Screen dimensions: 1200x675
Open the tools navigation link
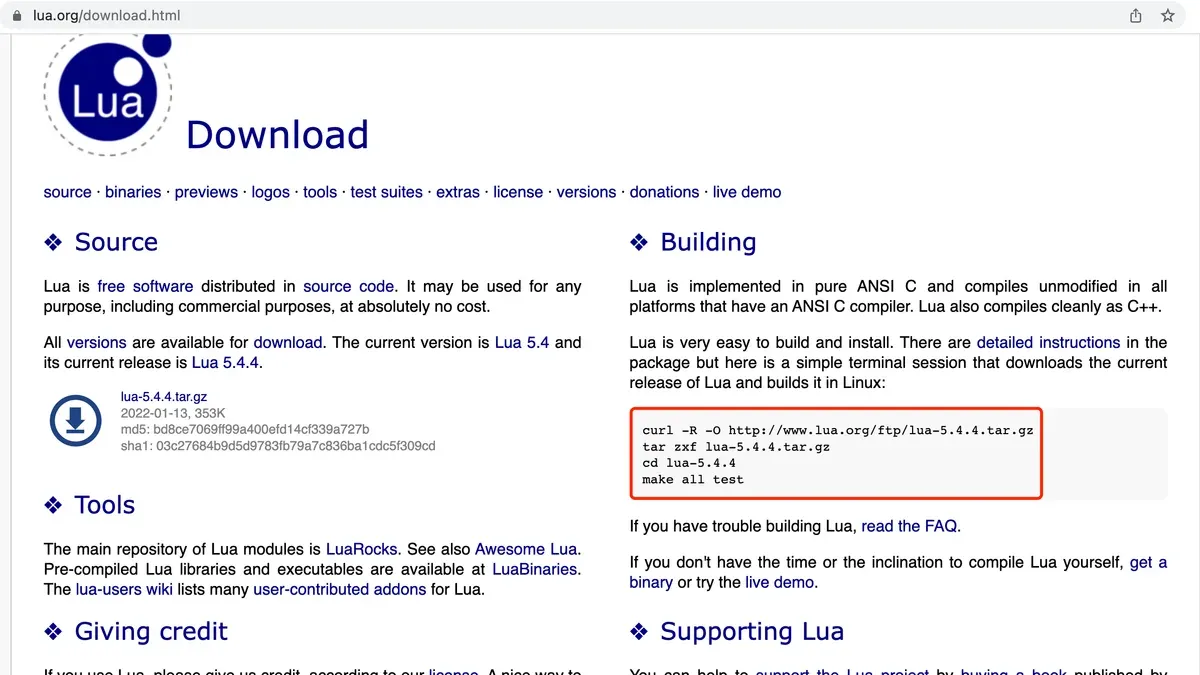click(320, 192)
